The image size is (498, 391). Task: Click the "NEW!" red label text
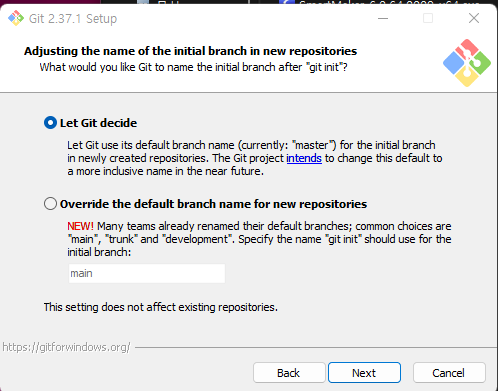(80, 226)
